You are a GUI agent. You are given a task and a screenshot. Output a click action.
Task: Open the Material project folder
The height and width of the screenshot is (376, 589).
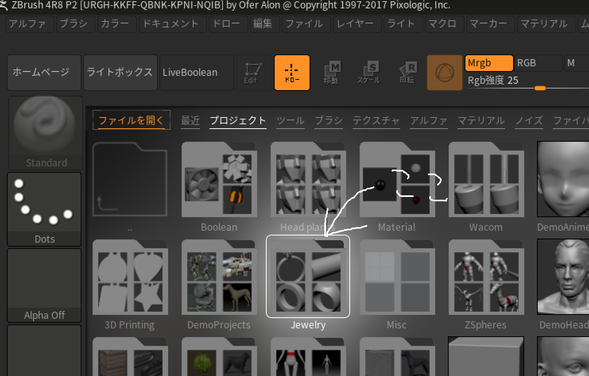(x=397, y=180)
